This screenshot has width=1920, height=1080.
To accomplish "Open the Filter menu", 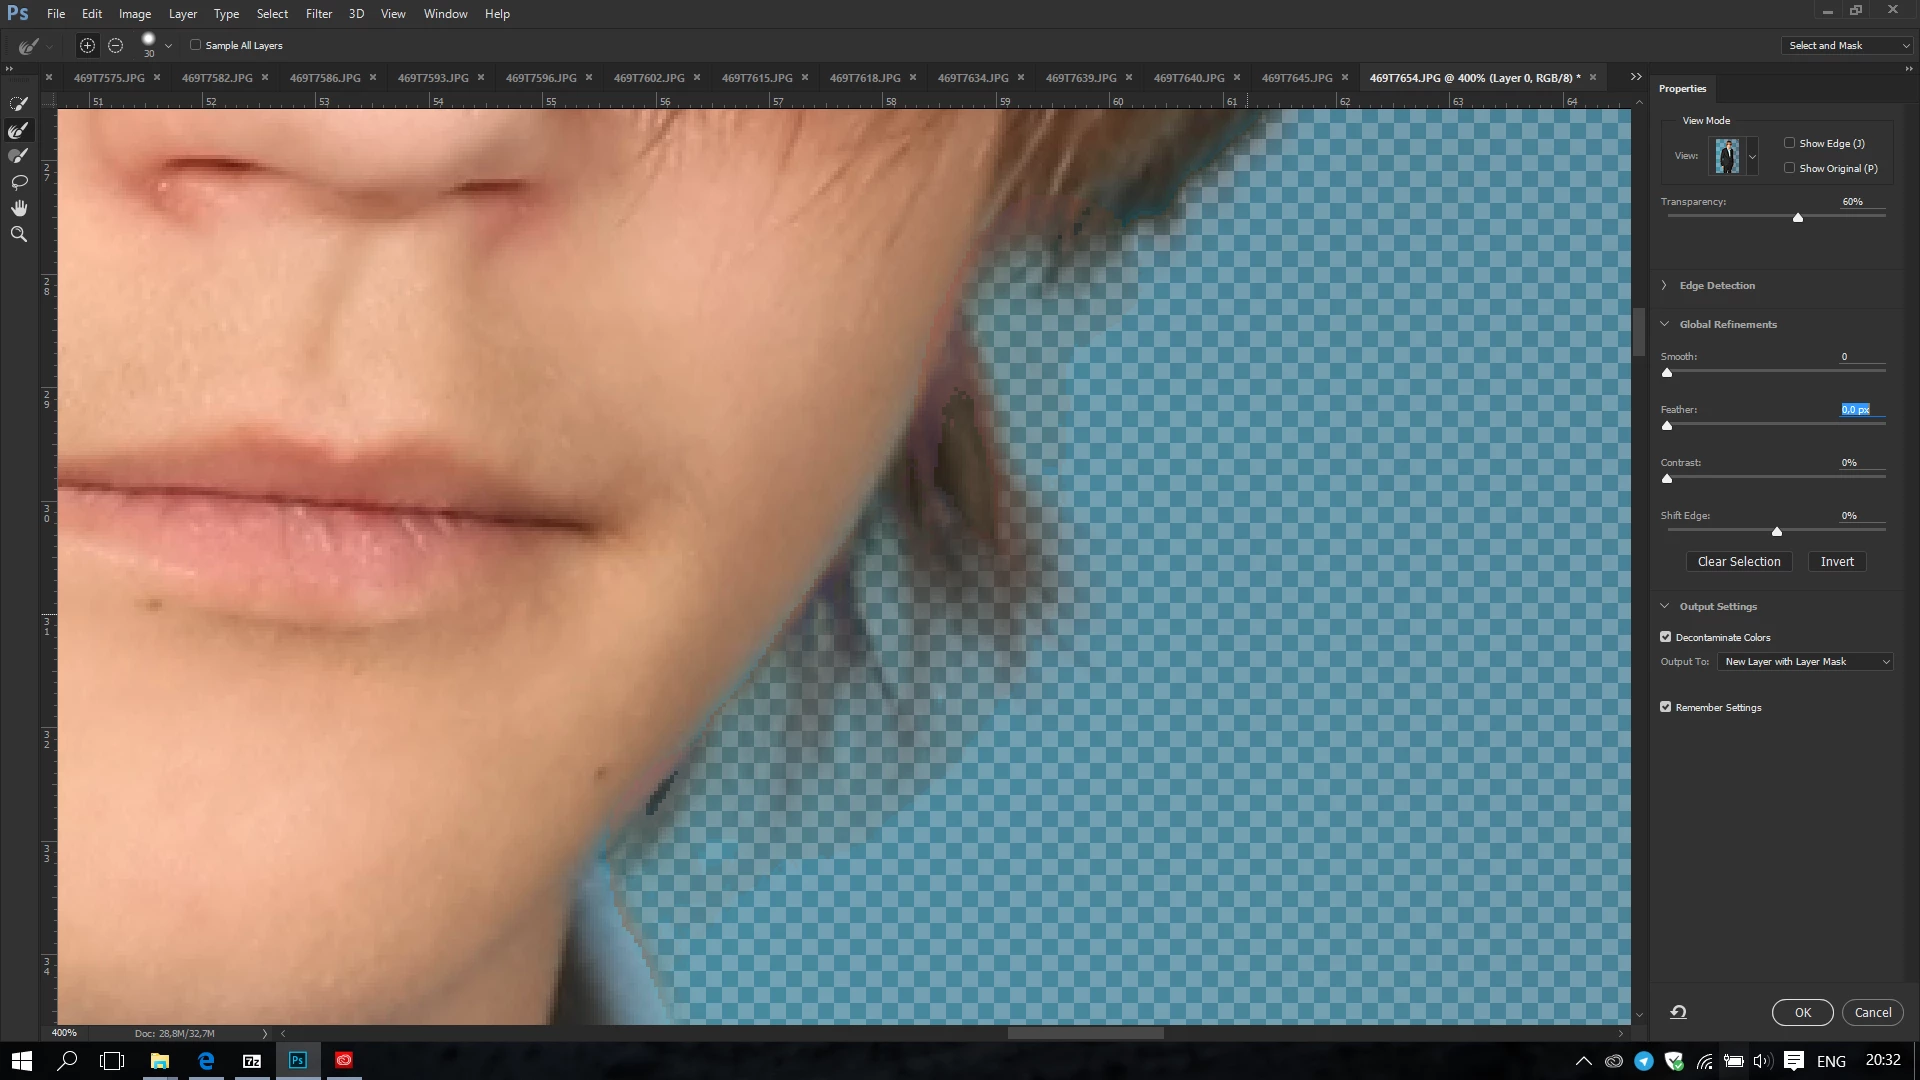I will click(318, 14).
